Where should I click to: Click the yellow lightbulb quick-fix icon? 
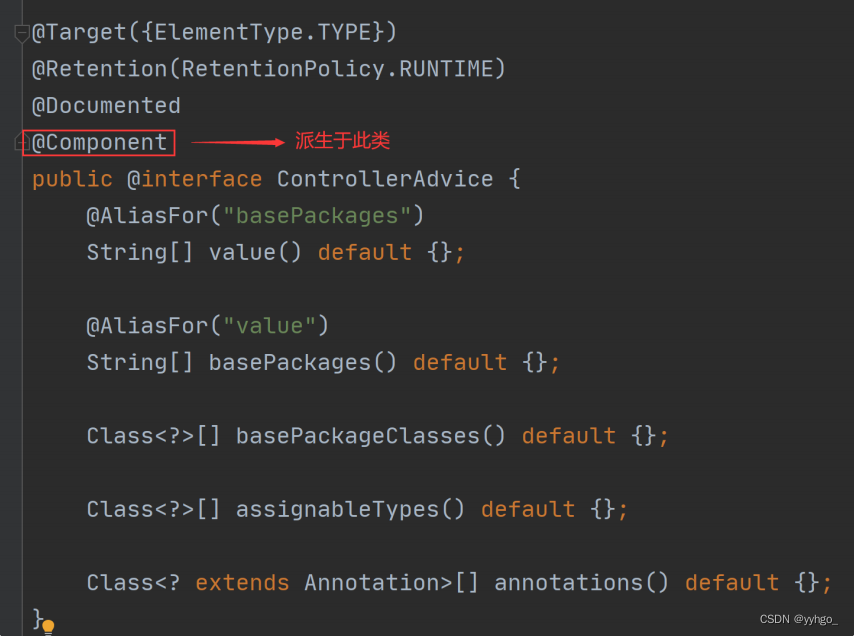pyautogui.click(x=48, y=628)
